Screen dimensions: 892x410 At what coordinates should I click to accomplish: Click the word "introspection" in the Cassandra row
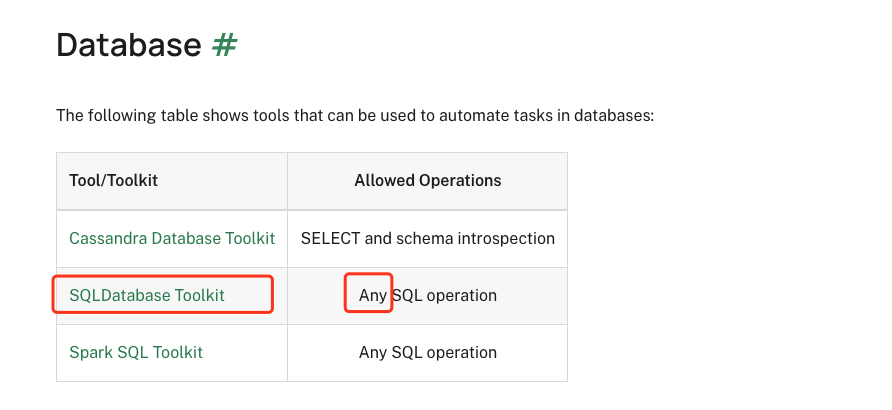[508, 238]
